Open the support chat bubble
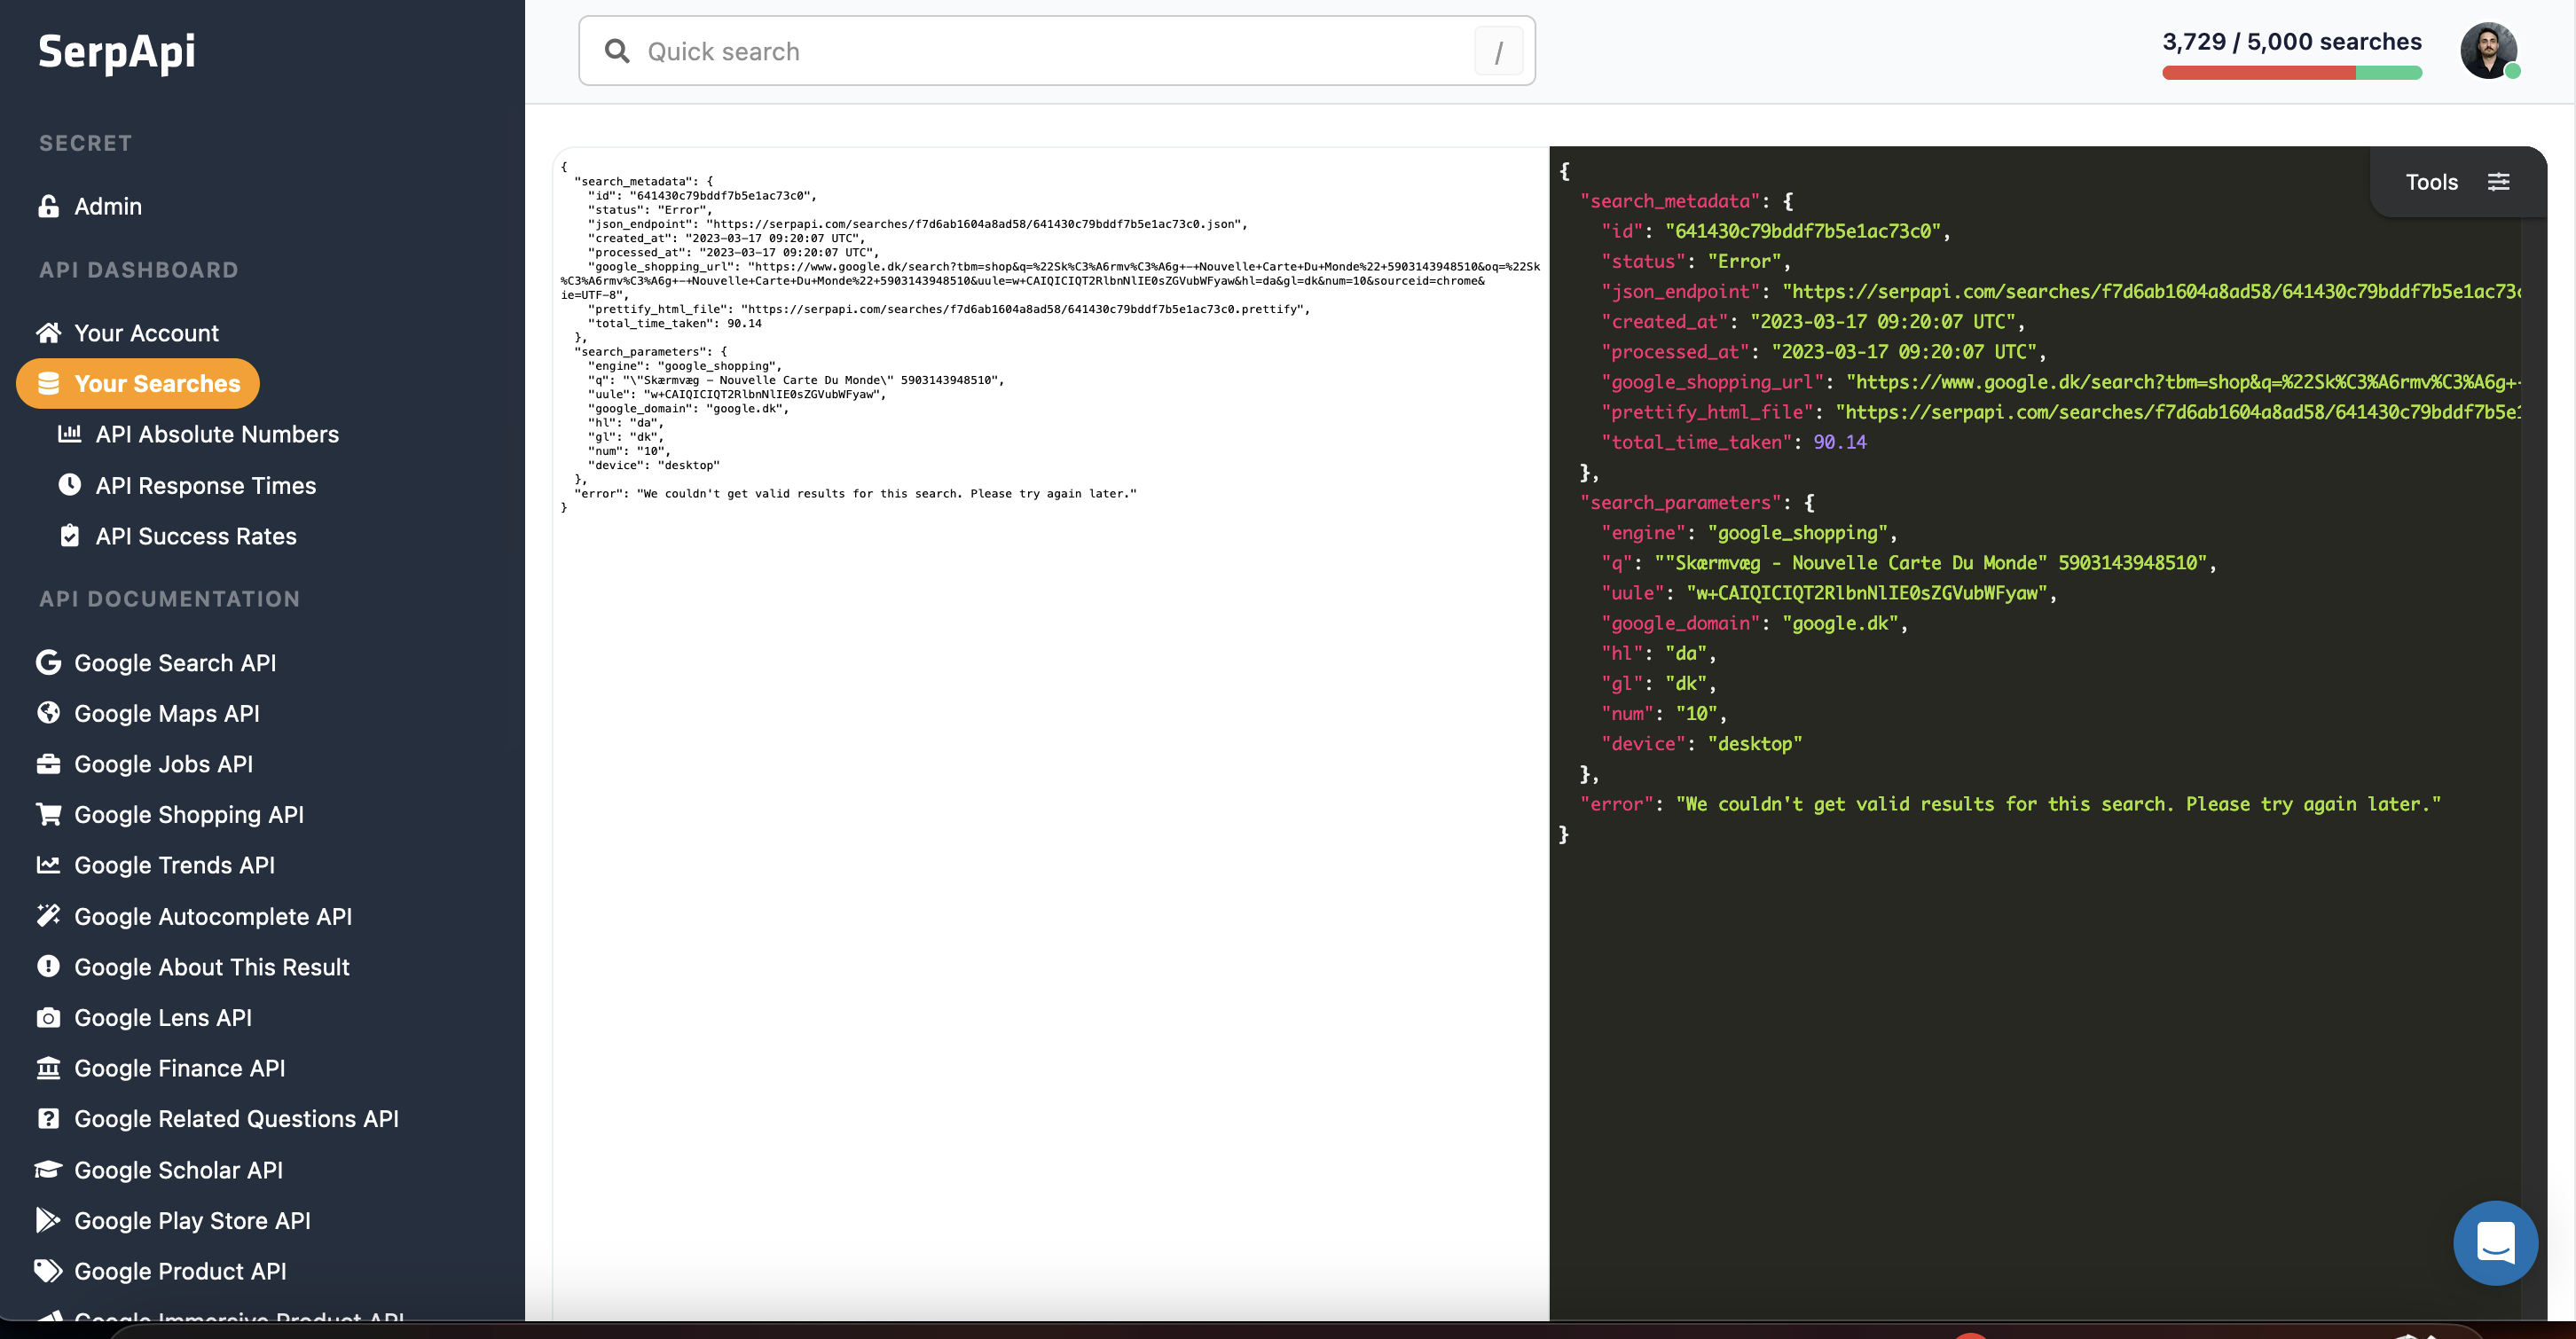Image resolution: width=2576 pixels, height=1339 pixels. tap(2494, 1243)
